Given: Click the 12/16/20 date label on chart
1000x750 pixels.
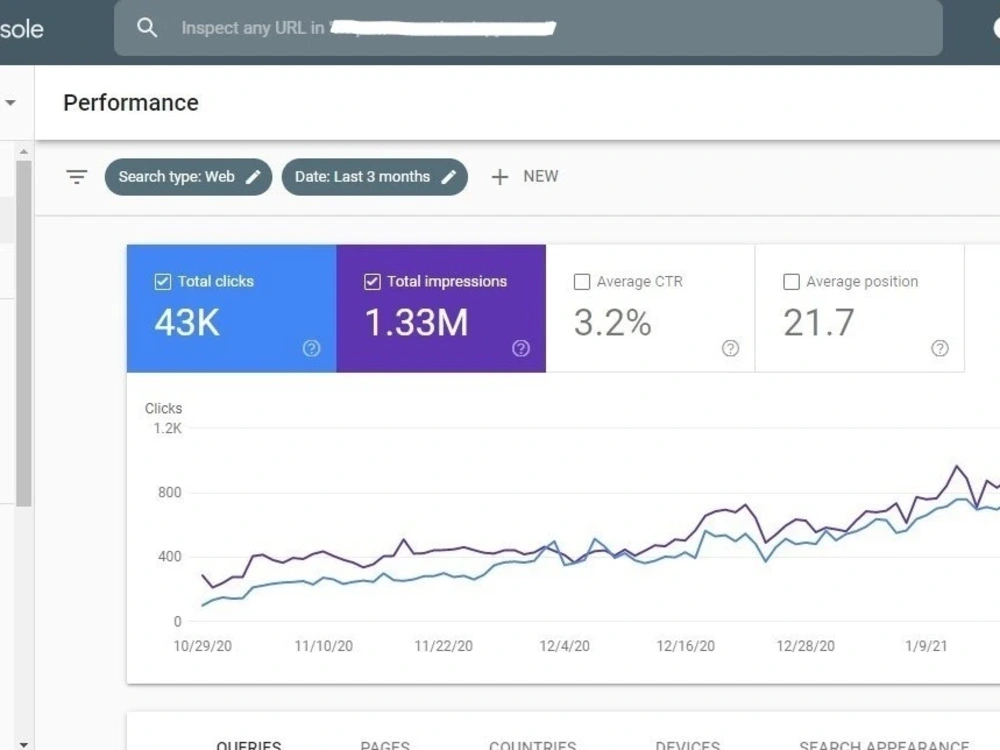Looking at the screenshot, I should pos(686,646).
